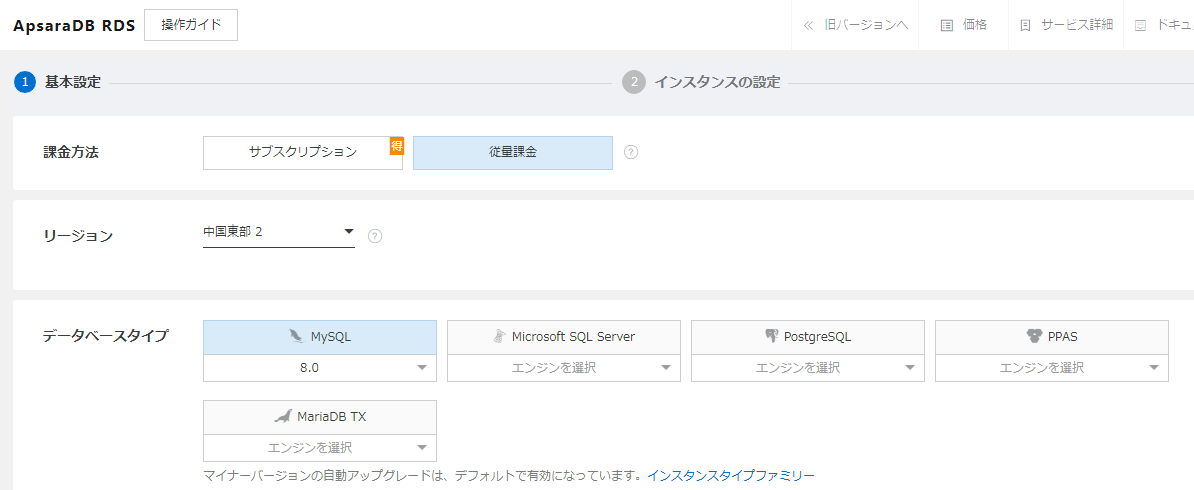
Task: Open PostgreSQL engine selection dropdown
Action: tap(808, 368)
